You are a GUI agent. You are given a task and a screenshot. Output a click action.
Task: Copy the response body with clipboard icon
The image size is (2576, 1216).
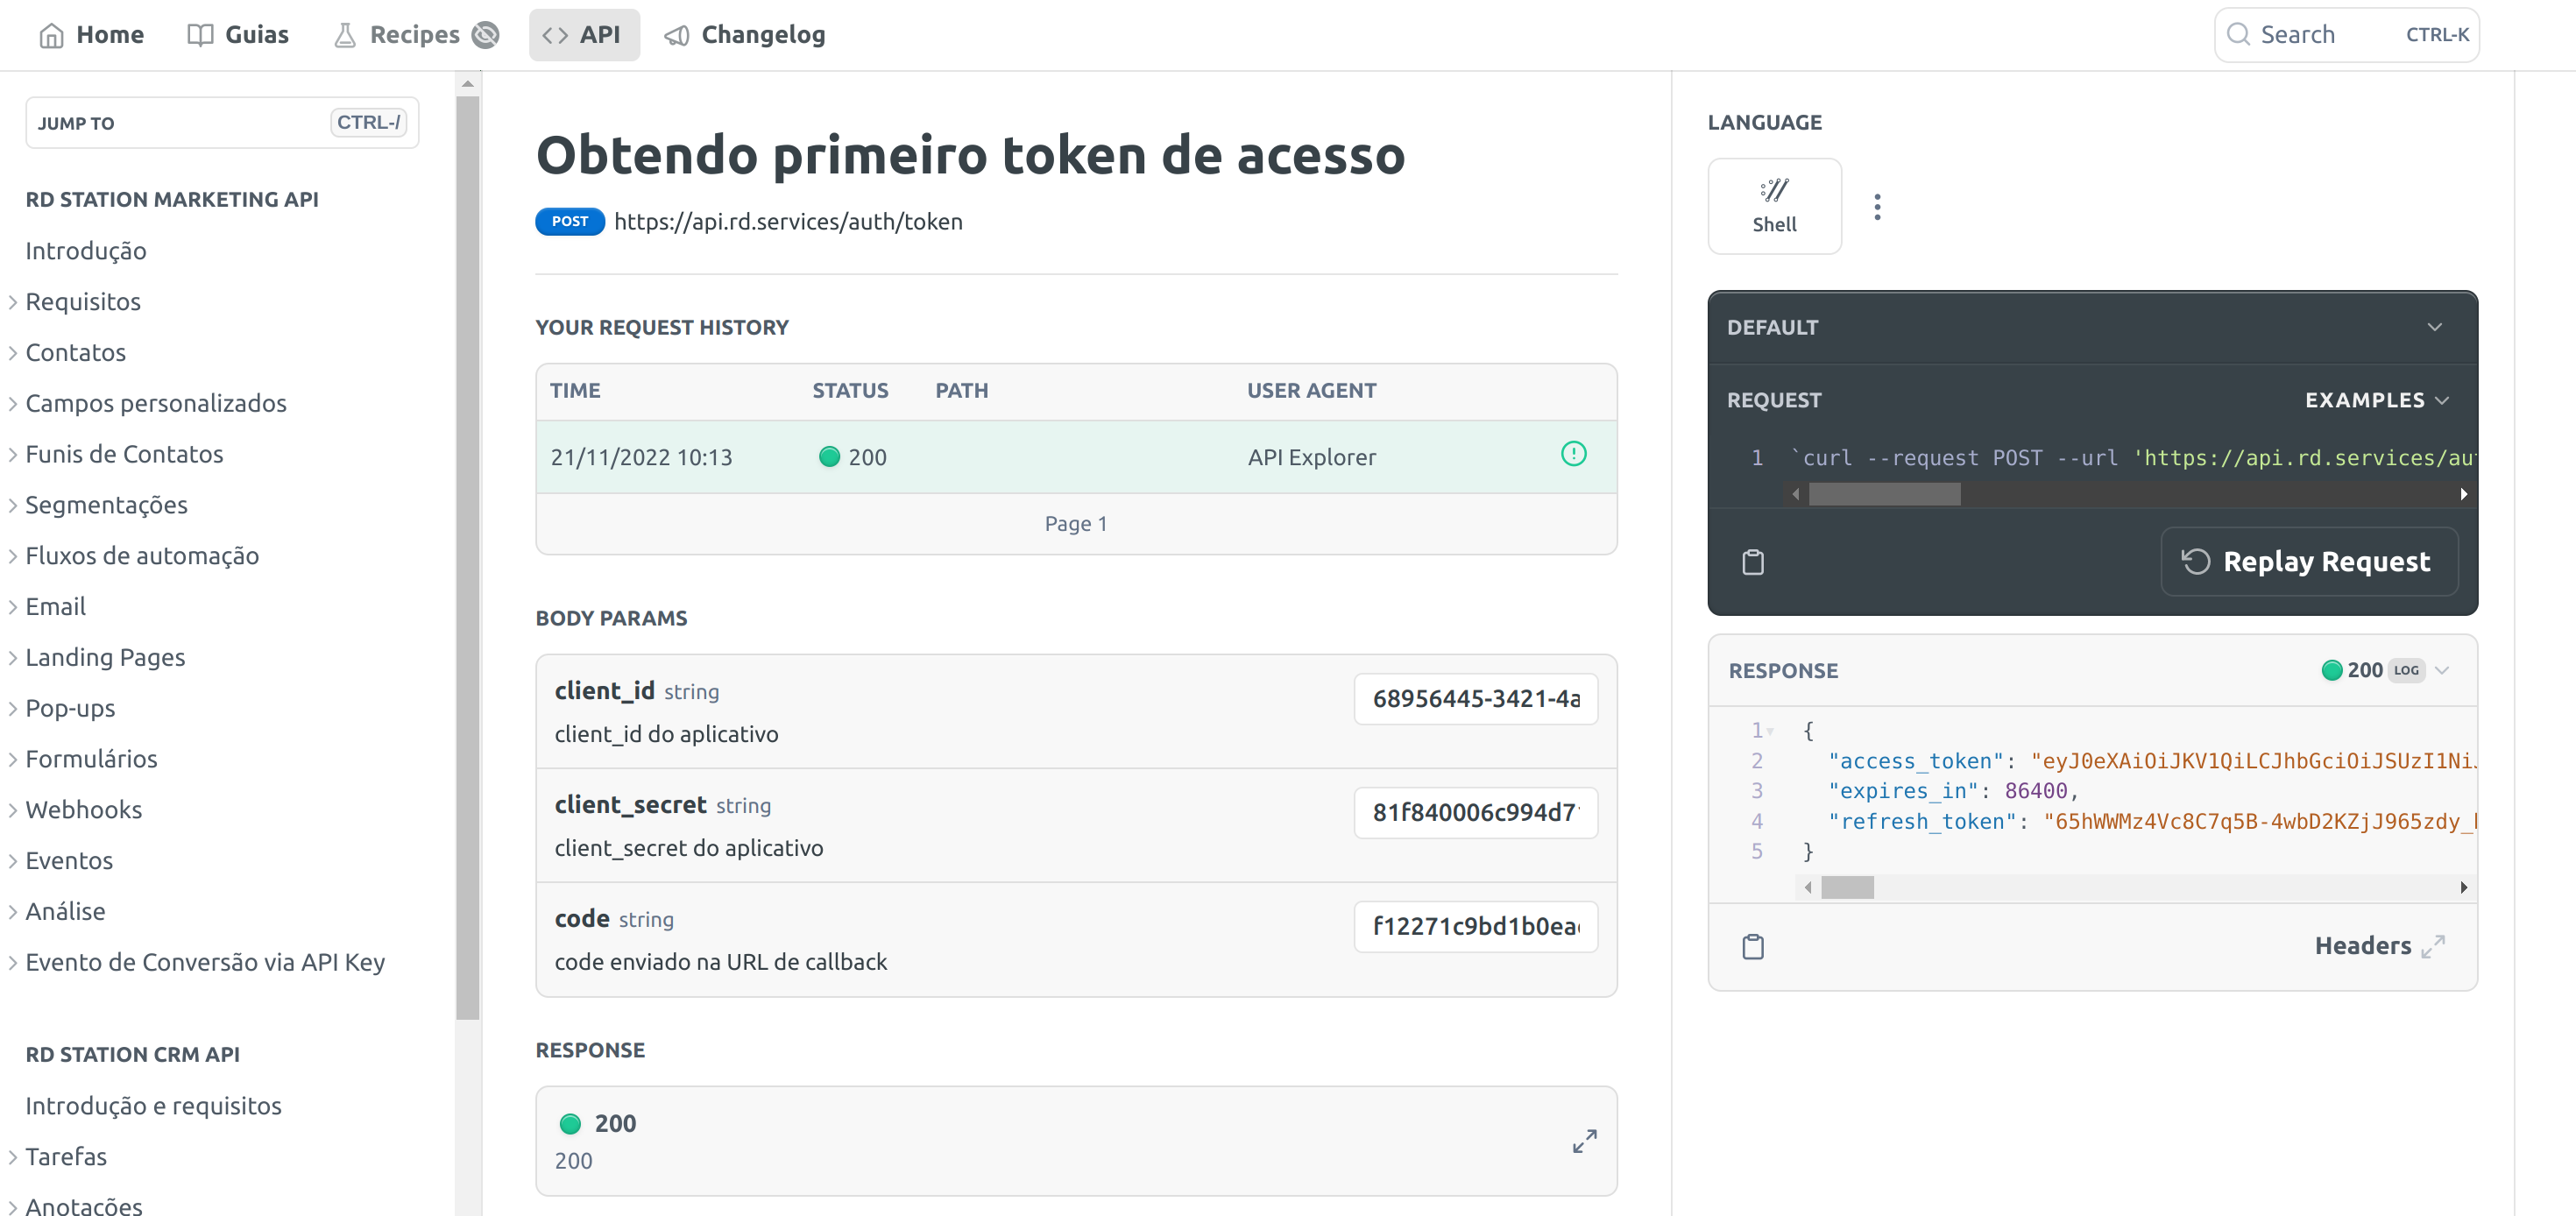tap(1752, 946)
